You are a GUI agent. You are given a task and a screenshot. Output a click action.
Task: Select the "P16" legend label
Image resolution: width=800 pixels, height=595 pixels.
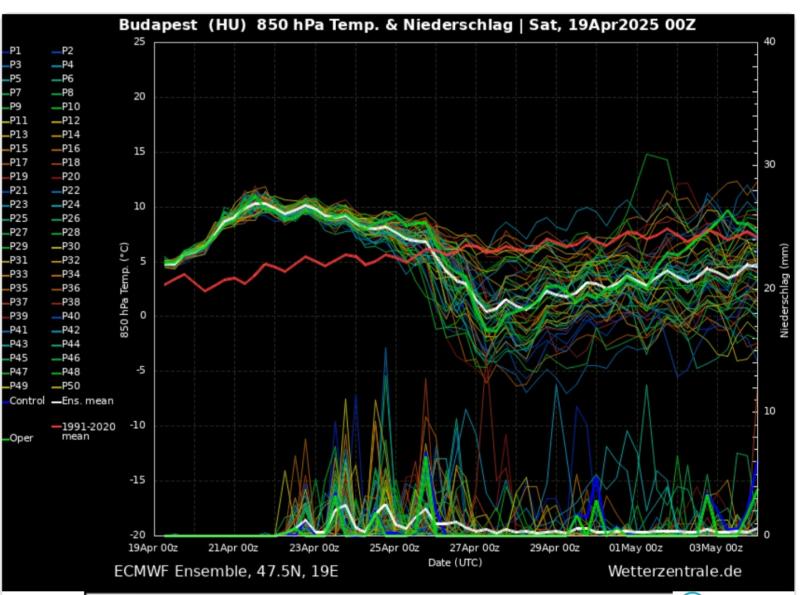[x=66, y=148]
